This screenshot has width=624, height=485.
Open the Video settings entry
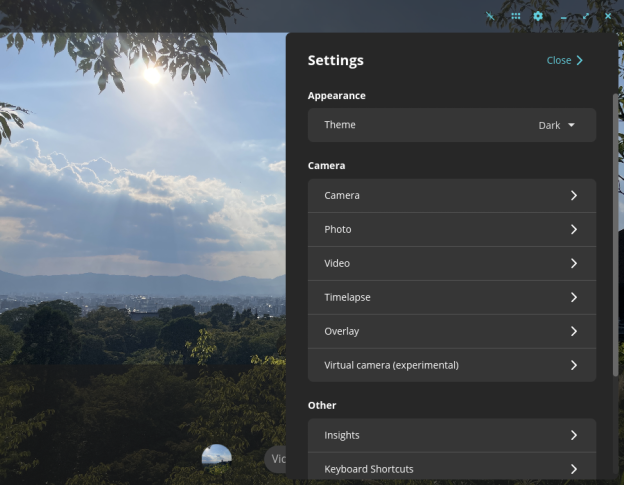(452, 263)
